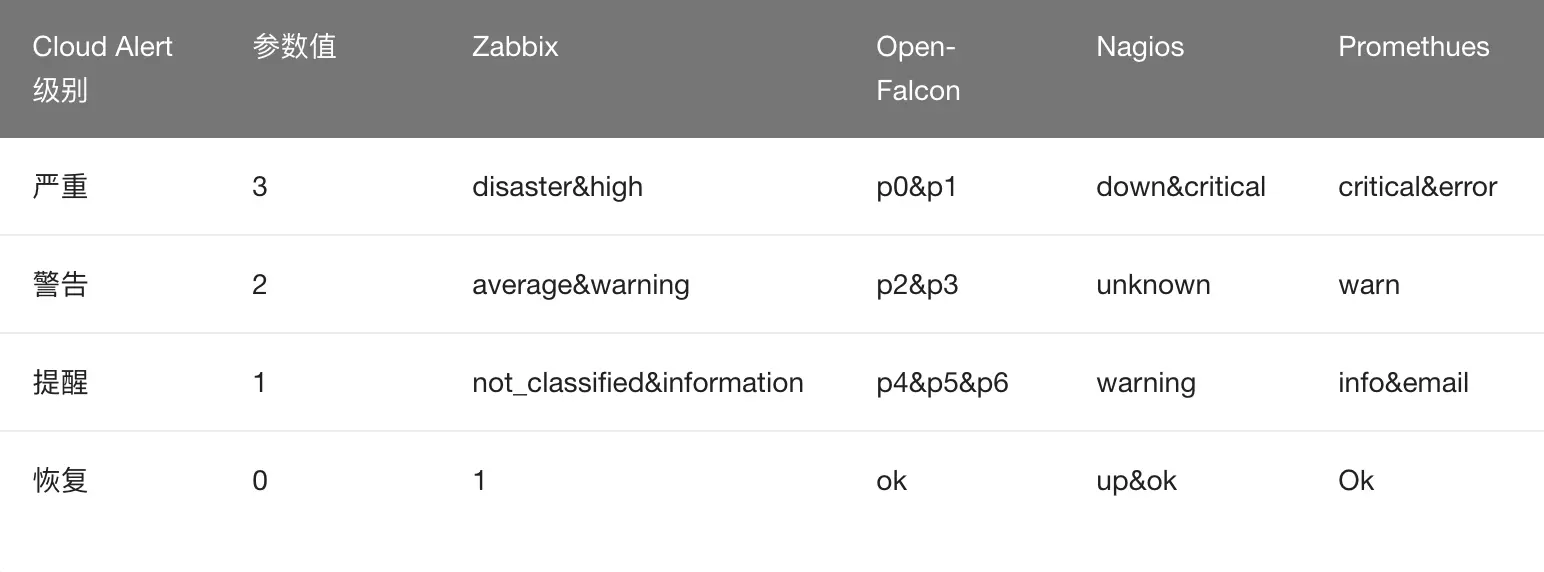Click the disaster&high Zabbix cell
The width and height of the screenshot is (1544, 572).
[x=557, y=187]
